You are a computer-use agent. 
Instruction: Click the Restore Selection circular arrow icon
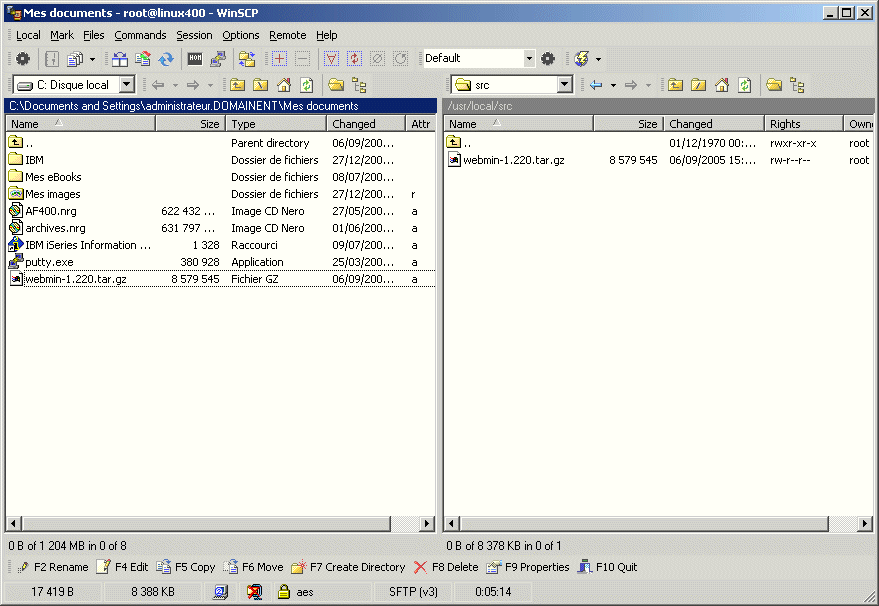[x=400, y=58]
